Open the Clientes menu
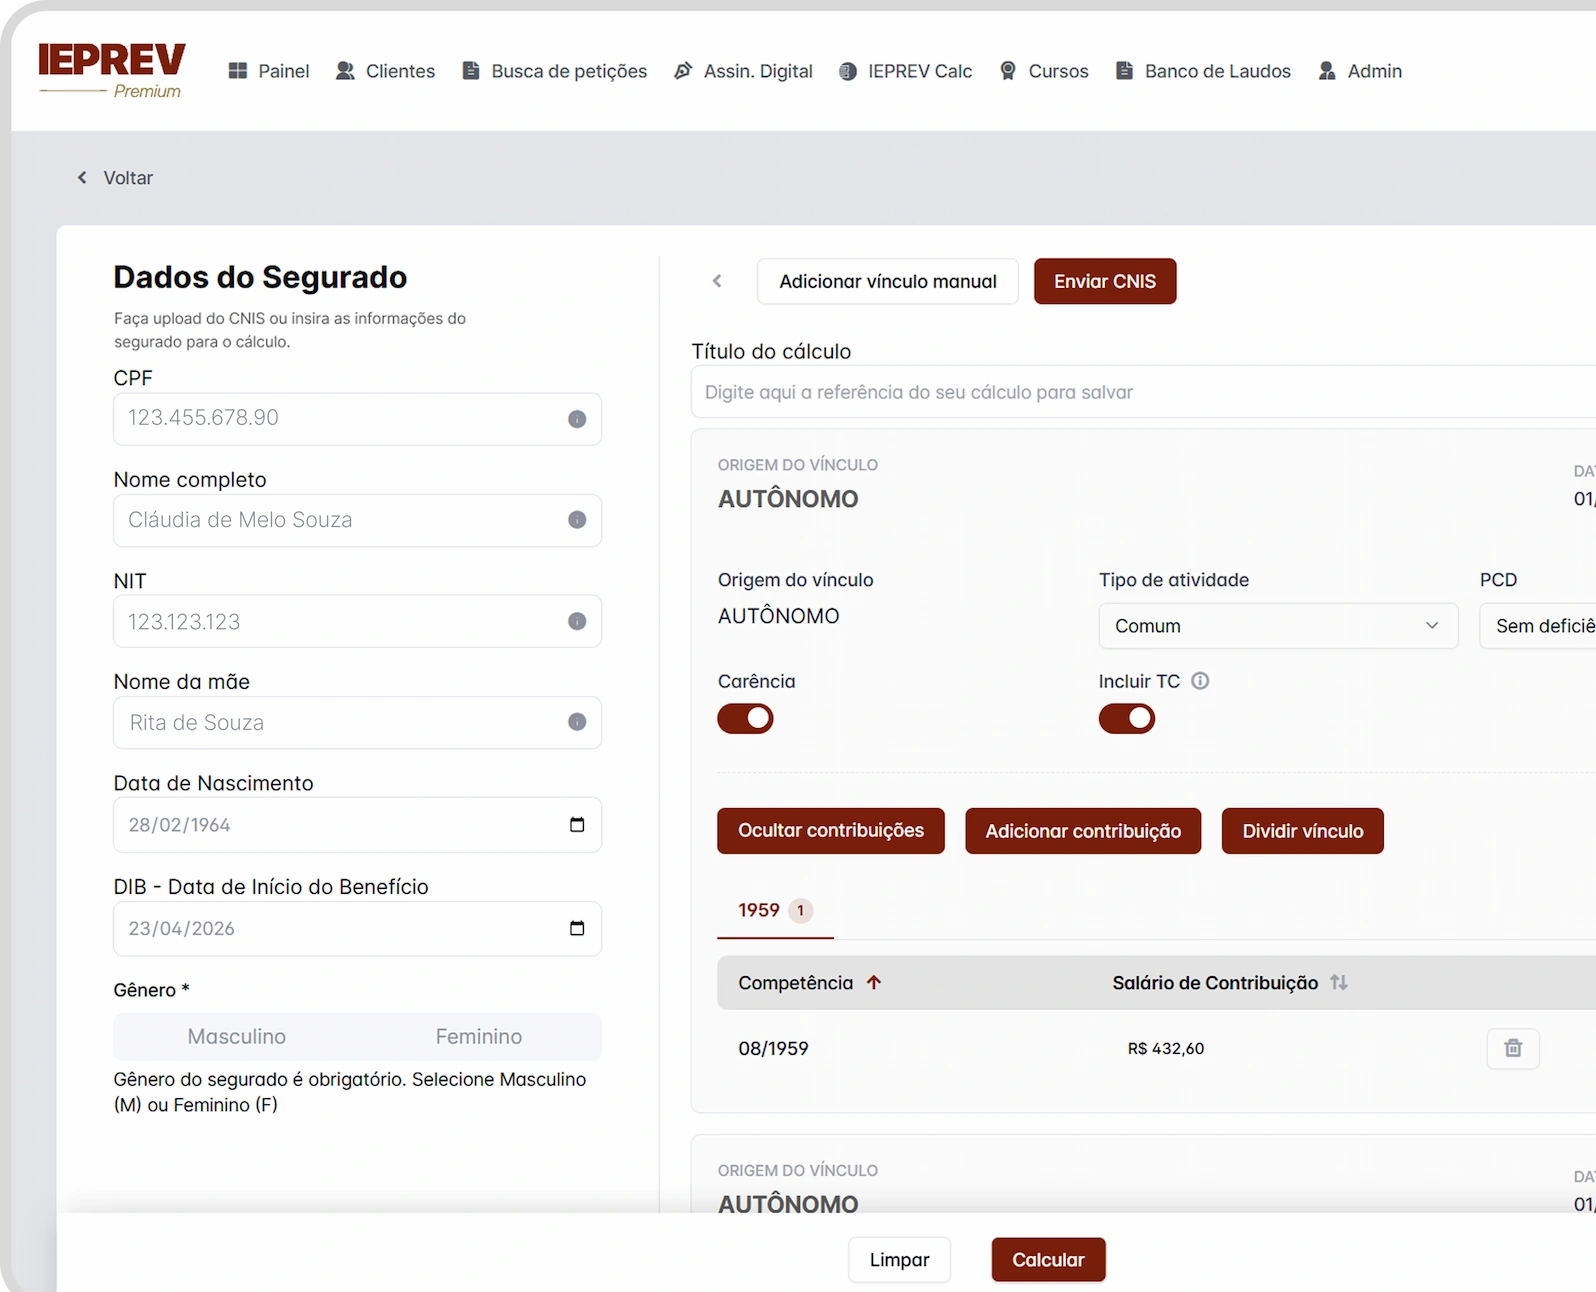This screenshot has height=1292, width=1596. coord(385,71)
